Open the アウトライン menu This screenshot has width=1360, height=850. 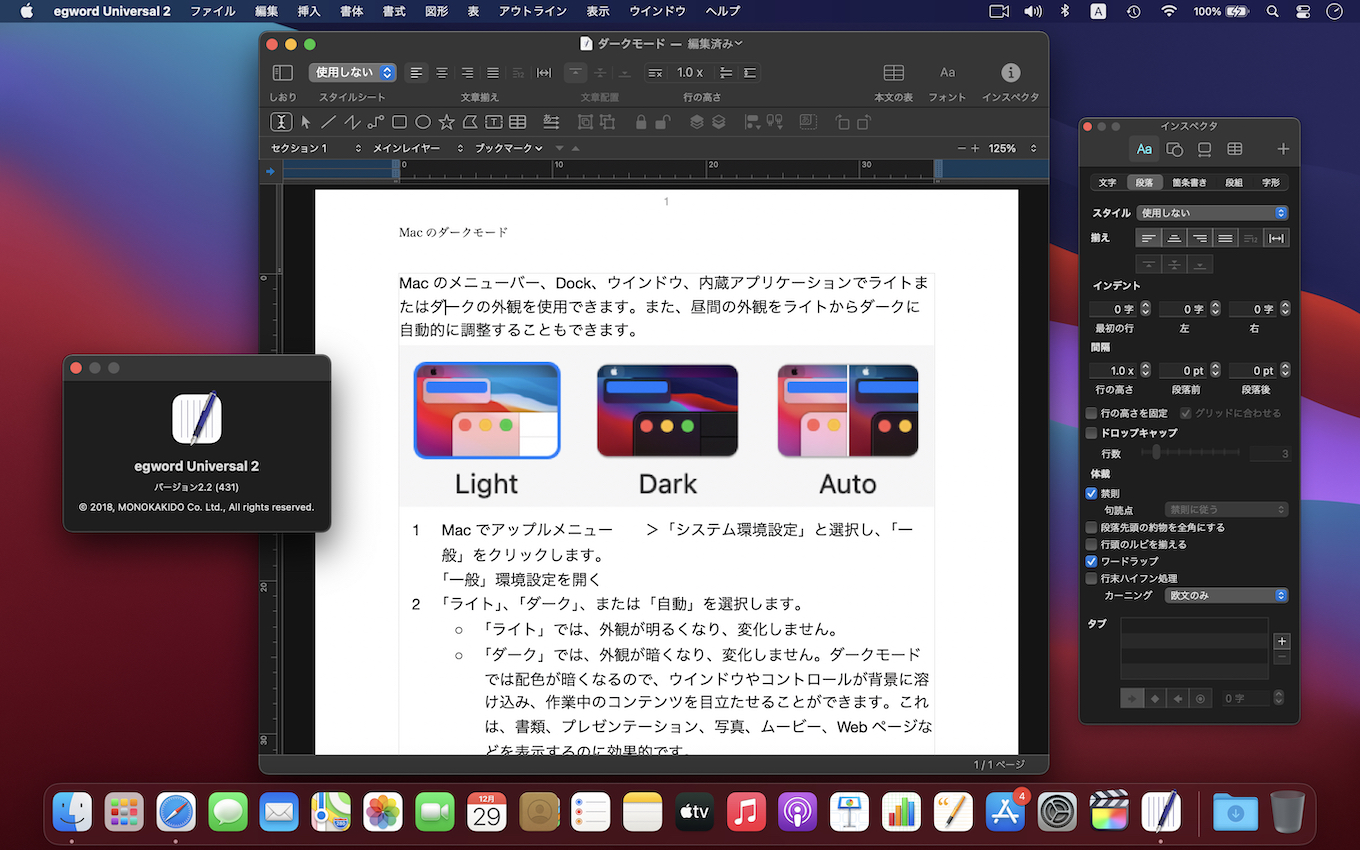click(531, 11)
